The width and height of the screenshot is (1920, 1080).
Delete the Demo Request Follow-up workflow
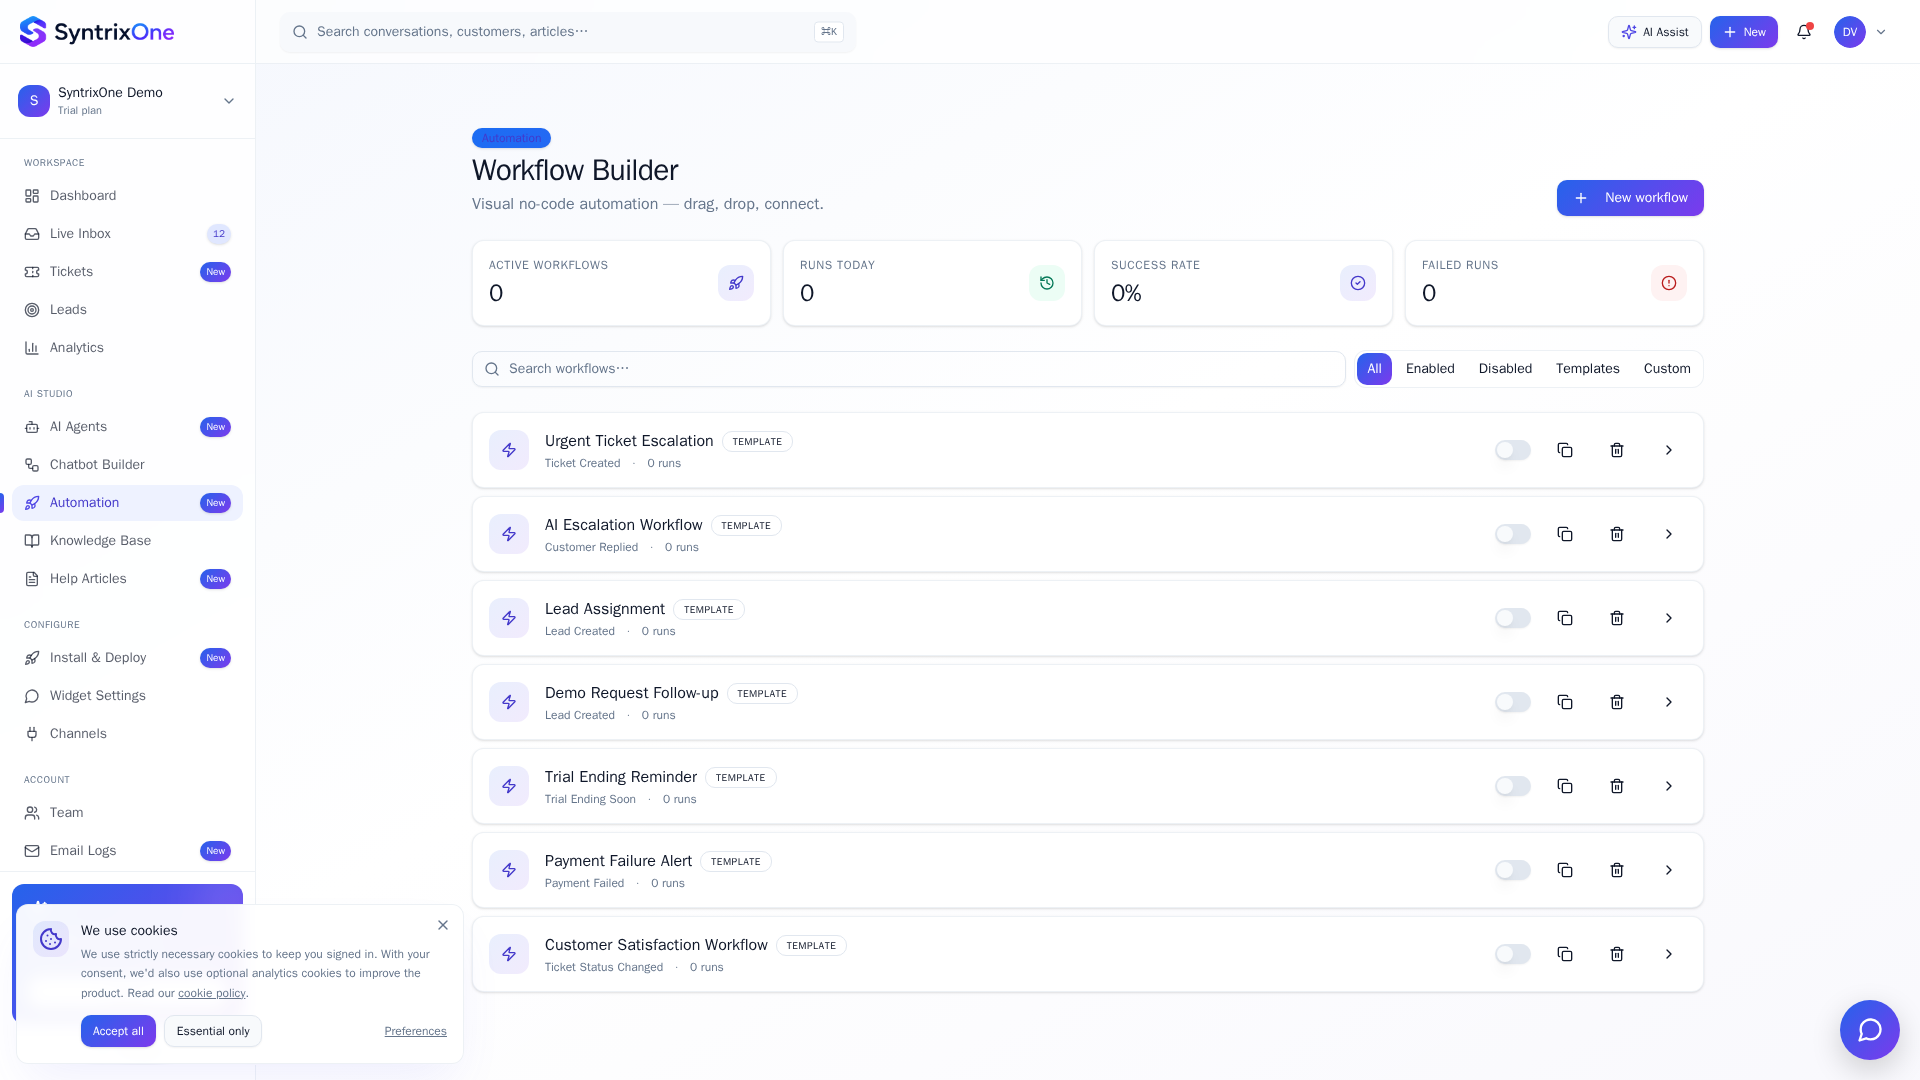[1617, 702]
